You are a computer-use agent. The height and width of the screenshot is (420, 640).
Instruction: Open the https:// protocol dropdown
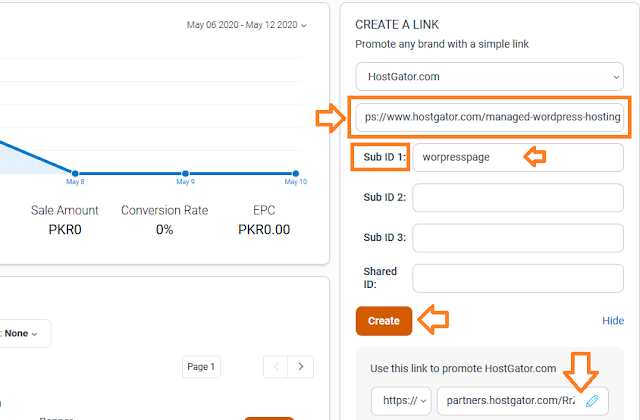click(x=401, y=401)
